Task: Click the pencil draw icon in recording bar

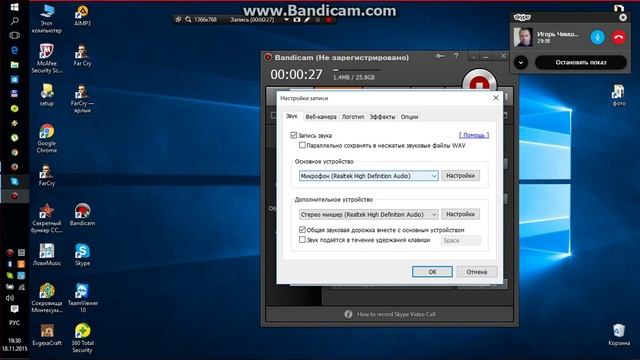Action: [x=307, y=20]
